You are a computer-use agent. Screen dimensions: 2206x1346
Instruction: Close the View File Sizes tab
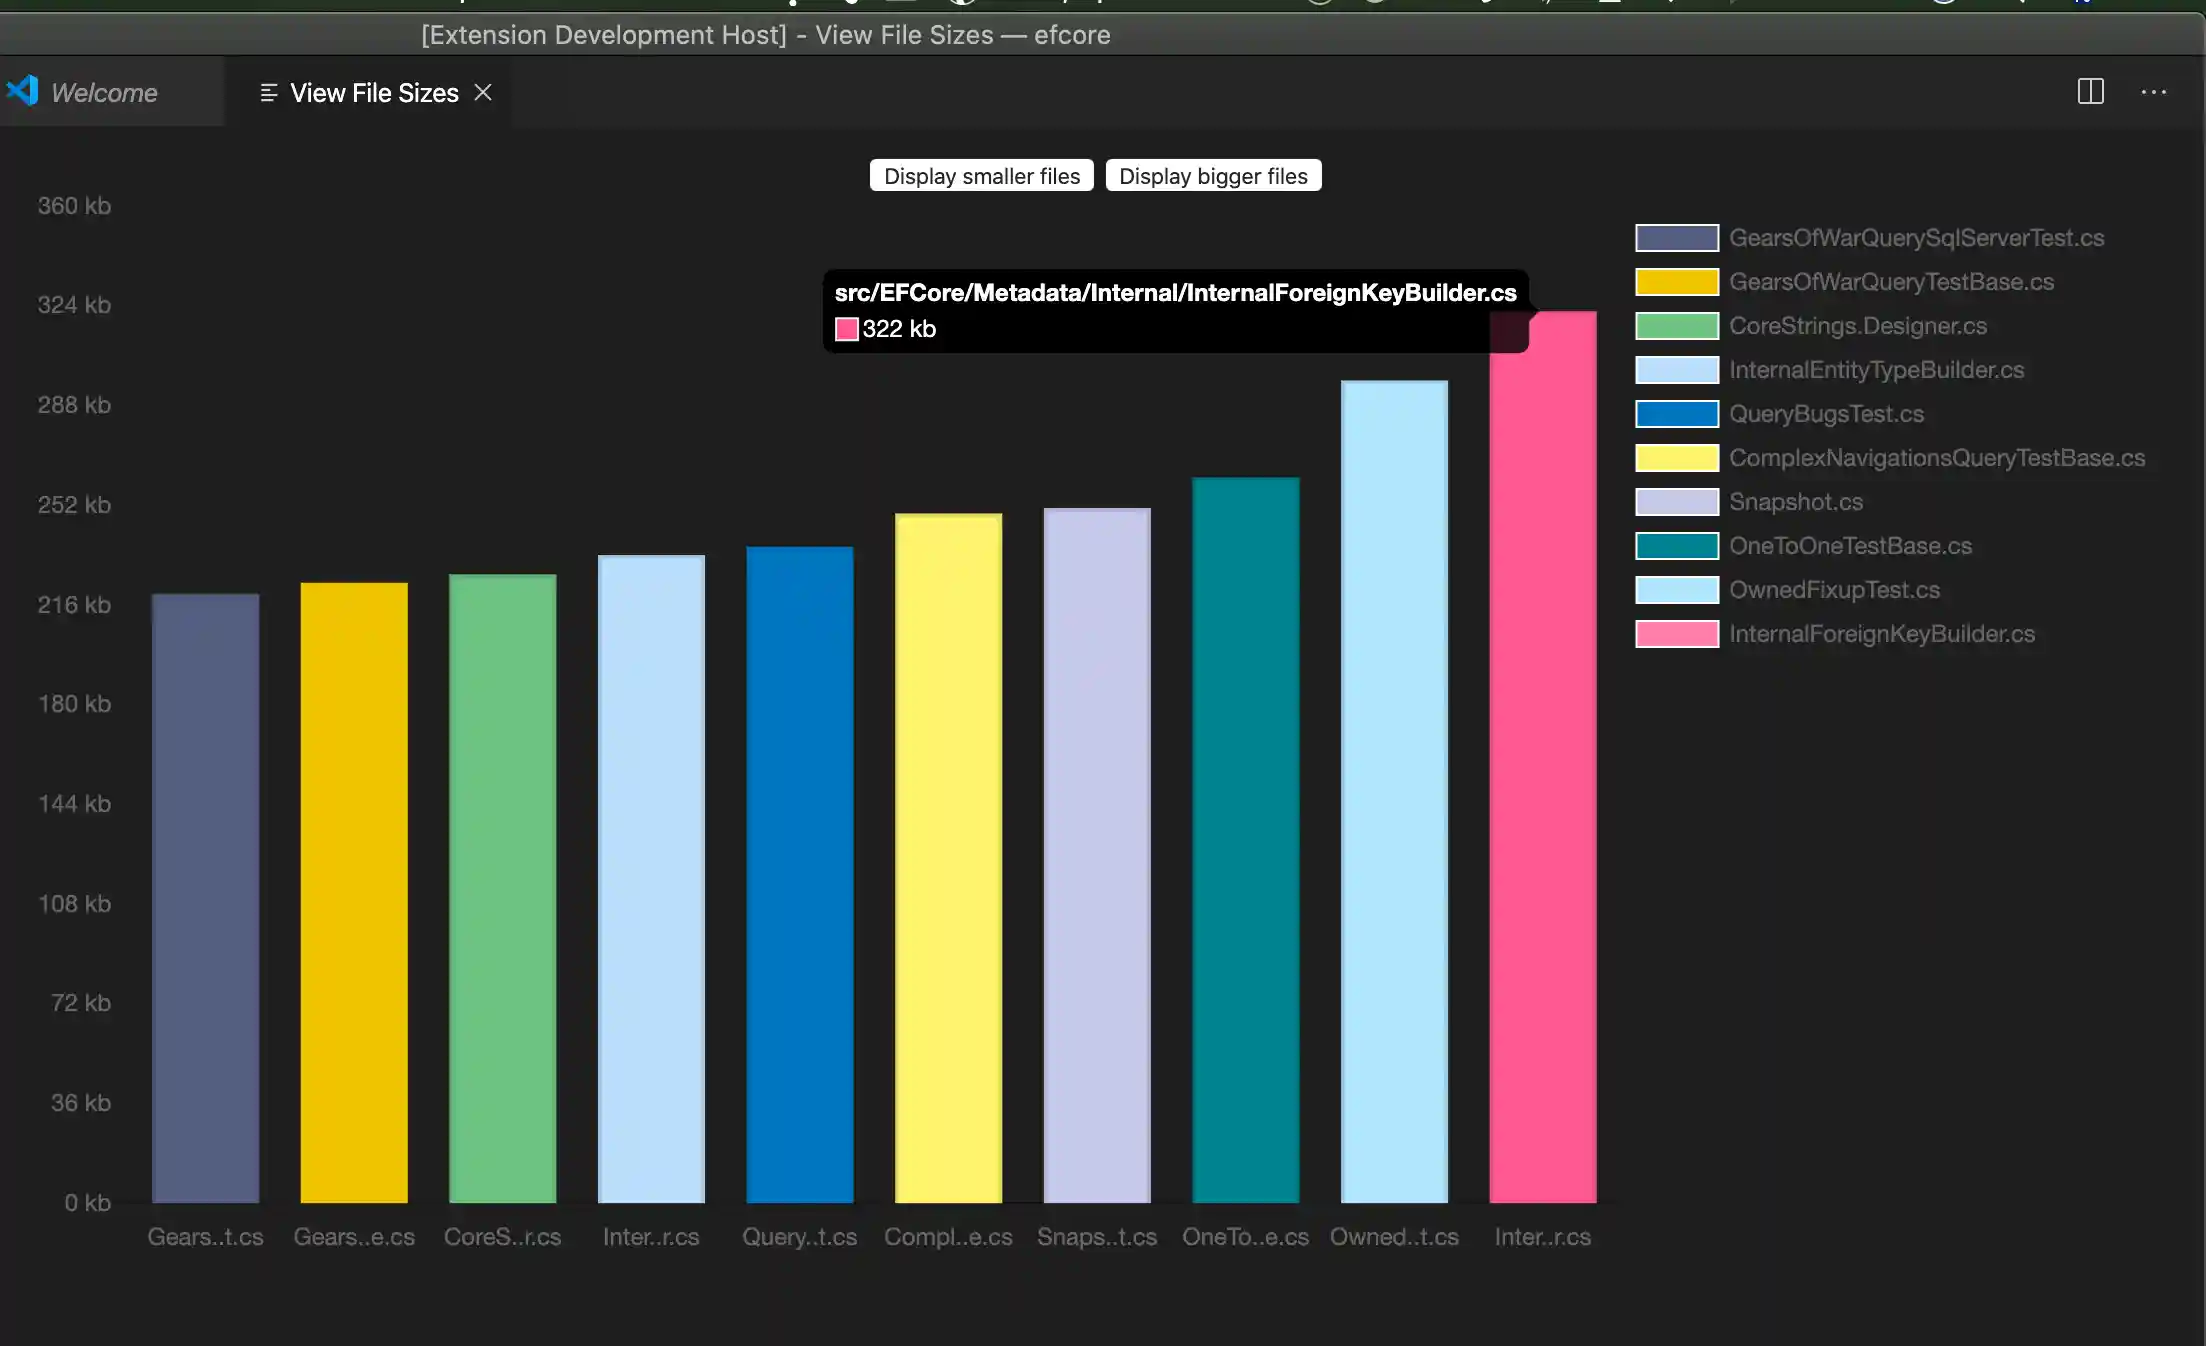pyautogui.click(x=483, y=92)
